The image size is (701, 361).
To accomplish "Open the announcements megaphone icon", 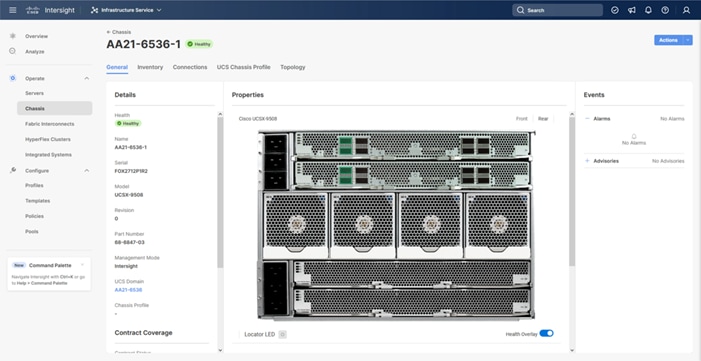I will click(x=632, y=10).
